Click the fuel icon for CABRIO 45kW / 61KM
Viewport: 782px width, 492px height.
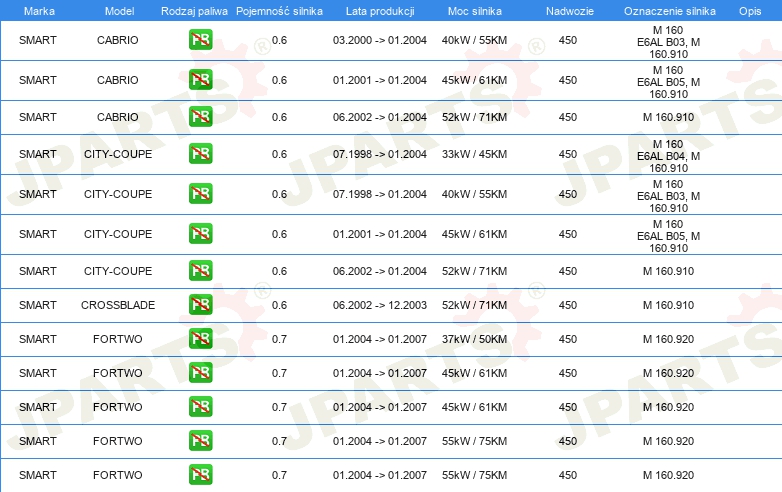click(200, 80)
